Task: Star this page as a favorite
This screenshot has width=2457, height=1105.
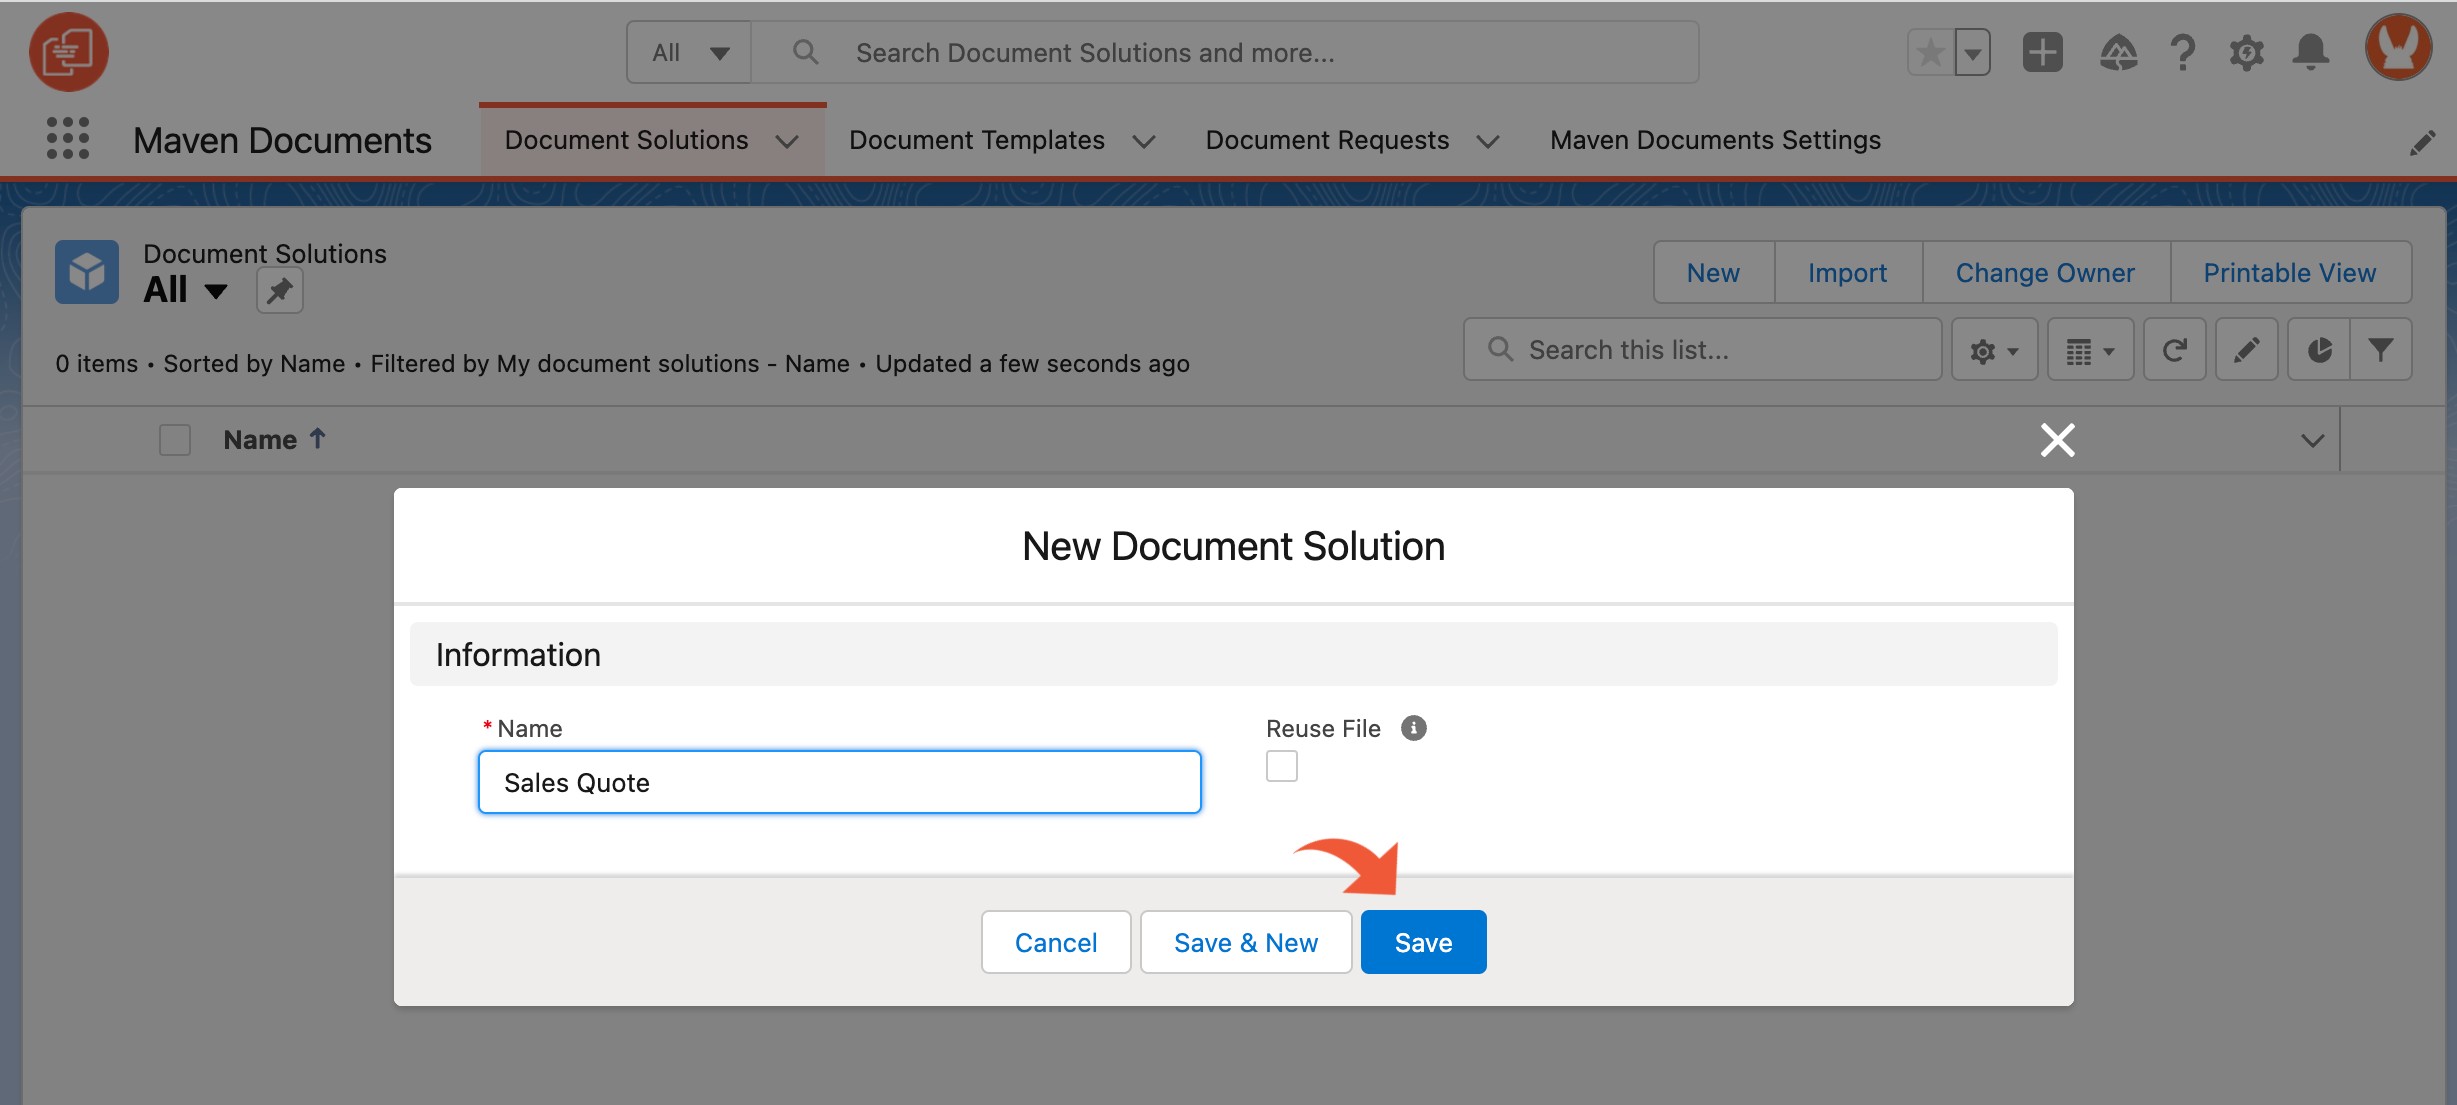Action: [x=1930, y=51]
